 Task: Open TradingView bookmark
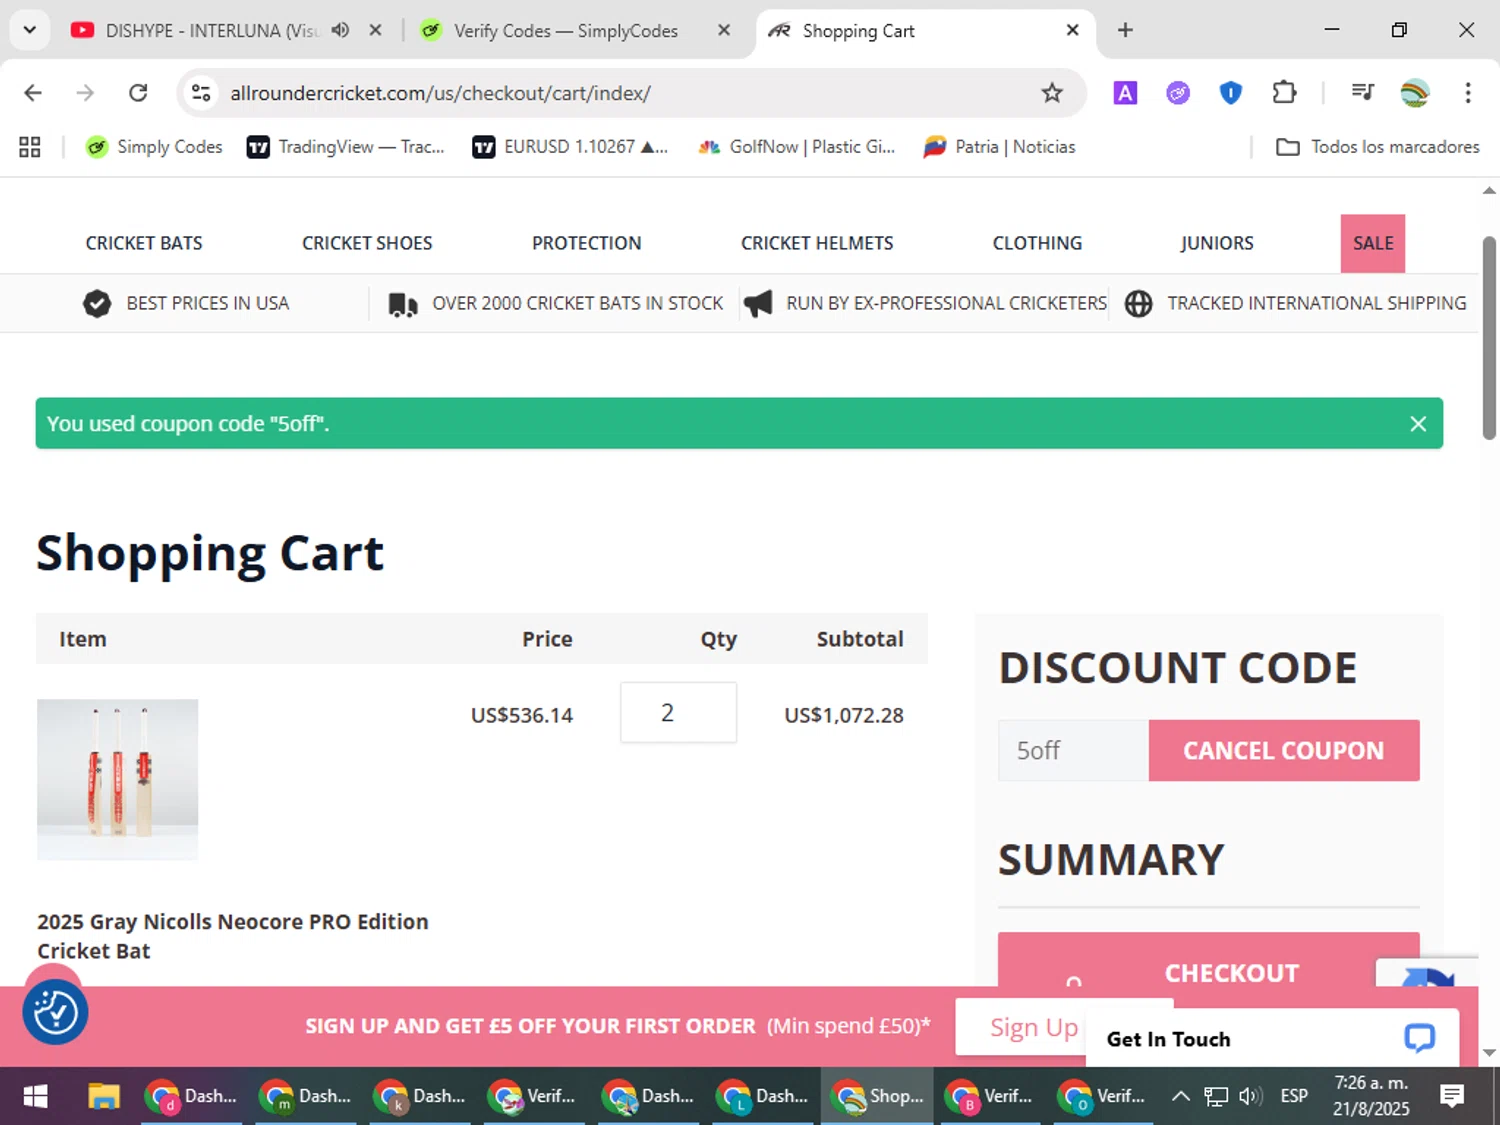pyautogui.click(x=346, y=147)
